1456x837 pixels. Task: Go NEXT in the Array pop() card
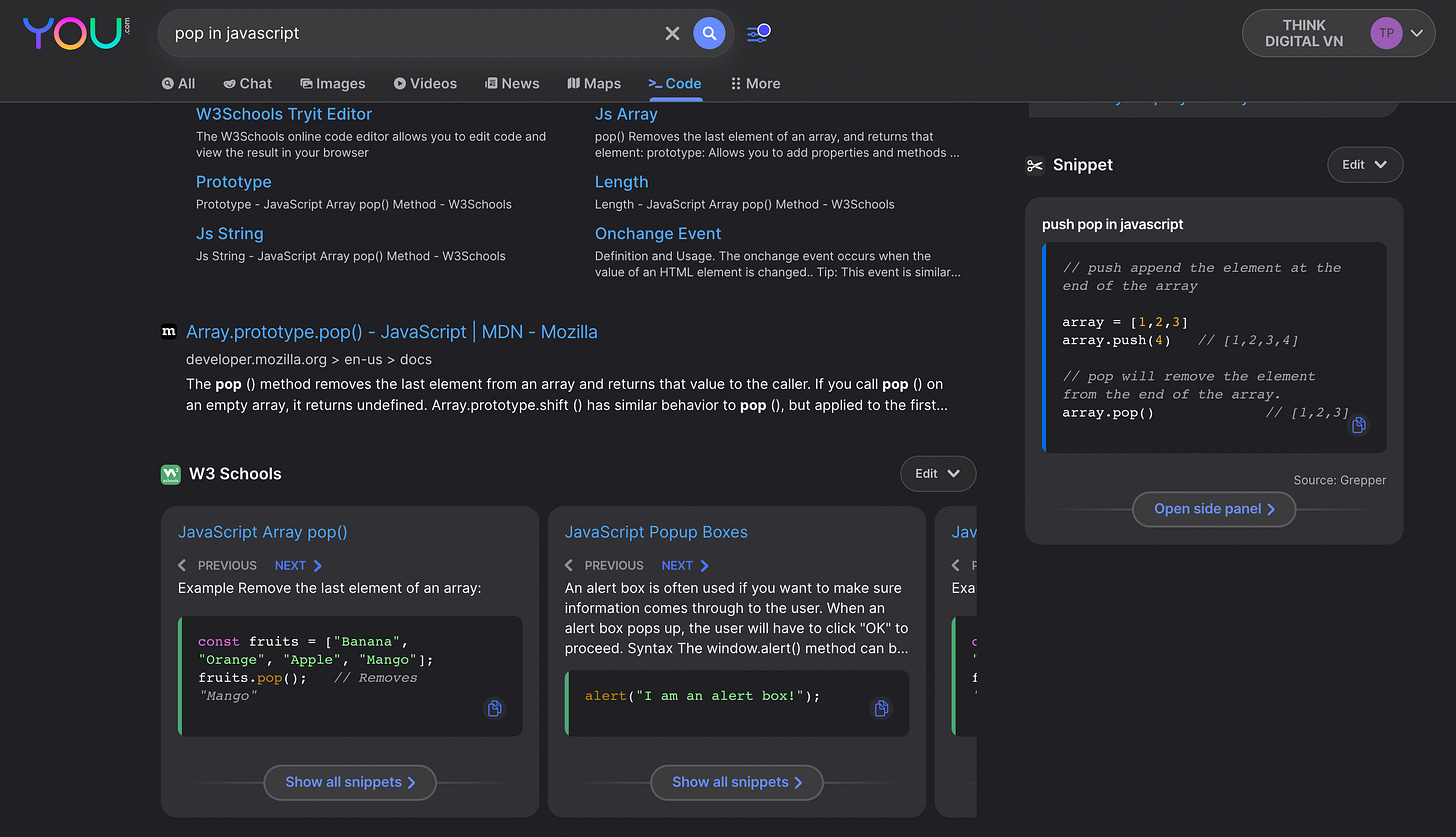(x=298, y=565)
